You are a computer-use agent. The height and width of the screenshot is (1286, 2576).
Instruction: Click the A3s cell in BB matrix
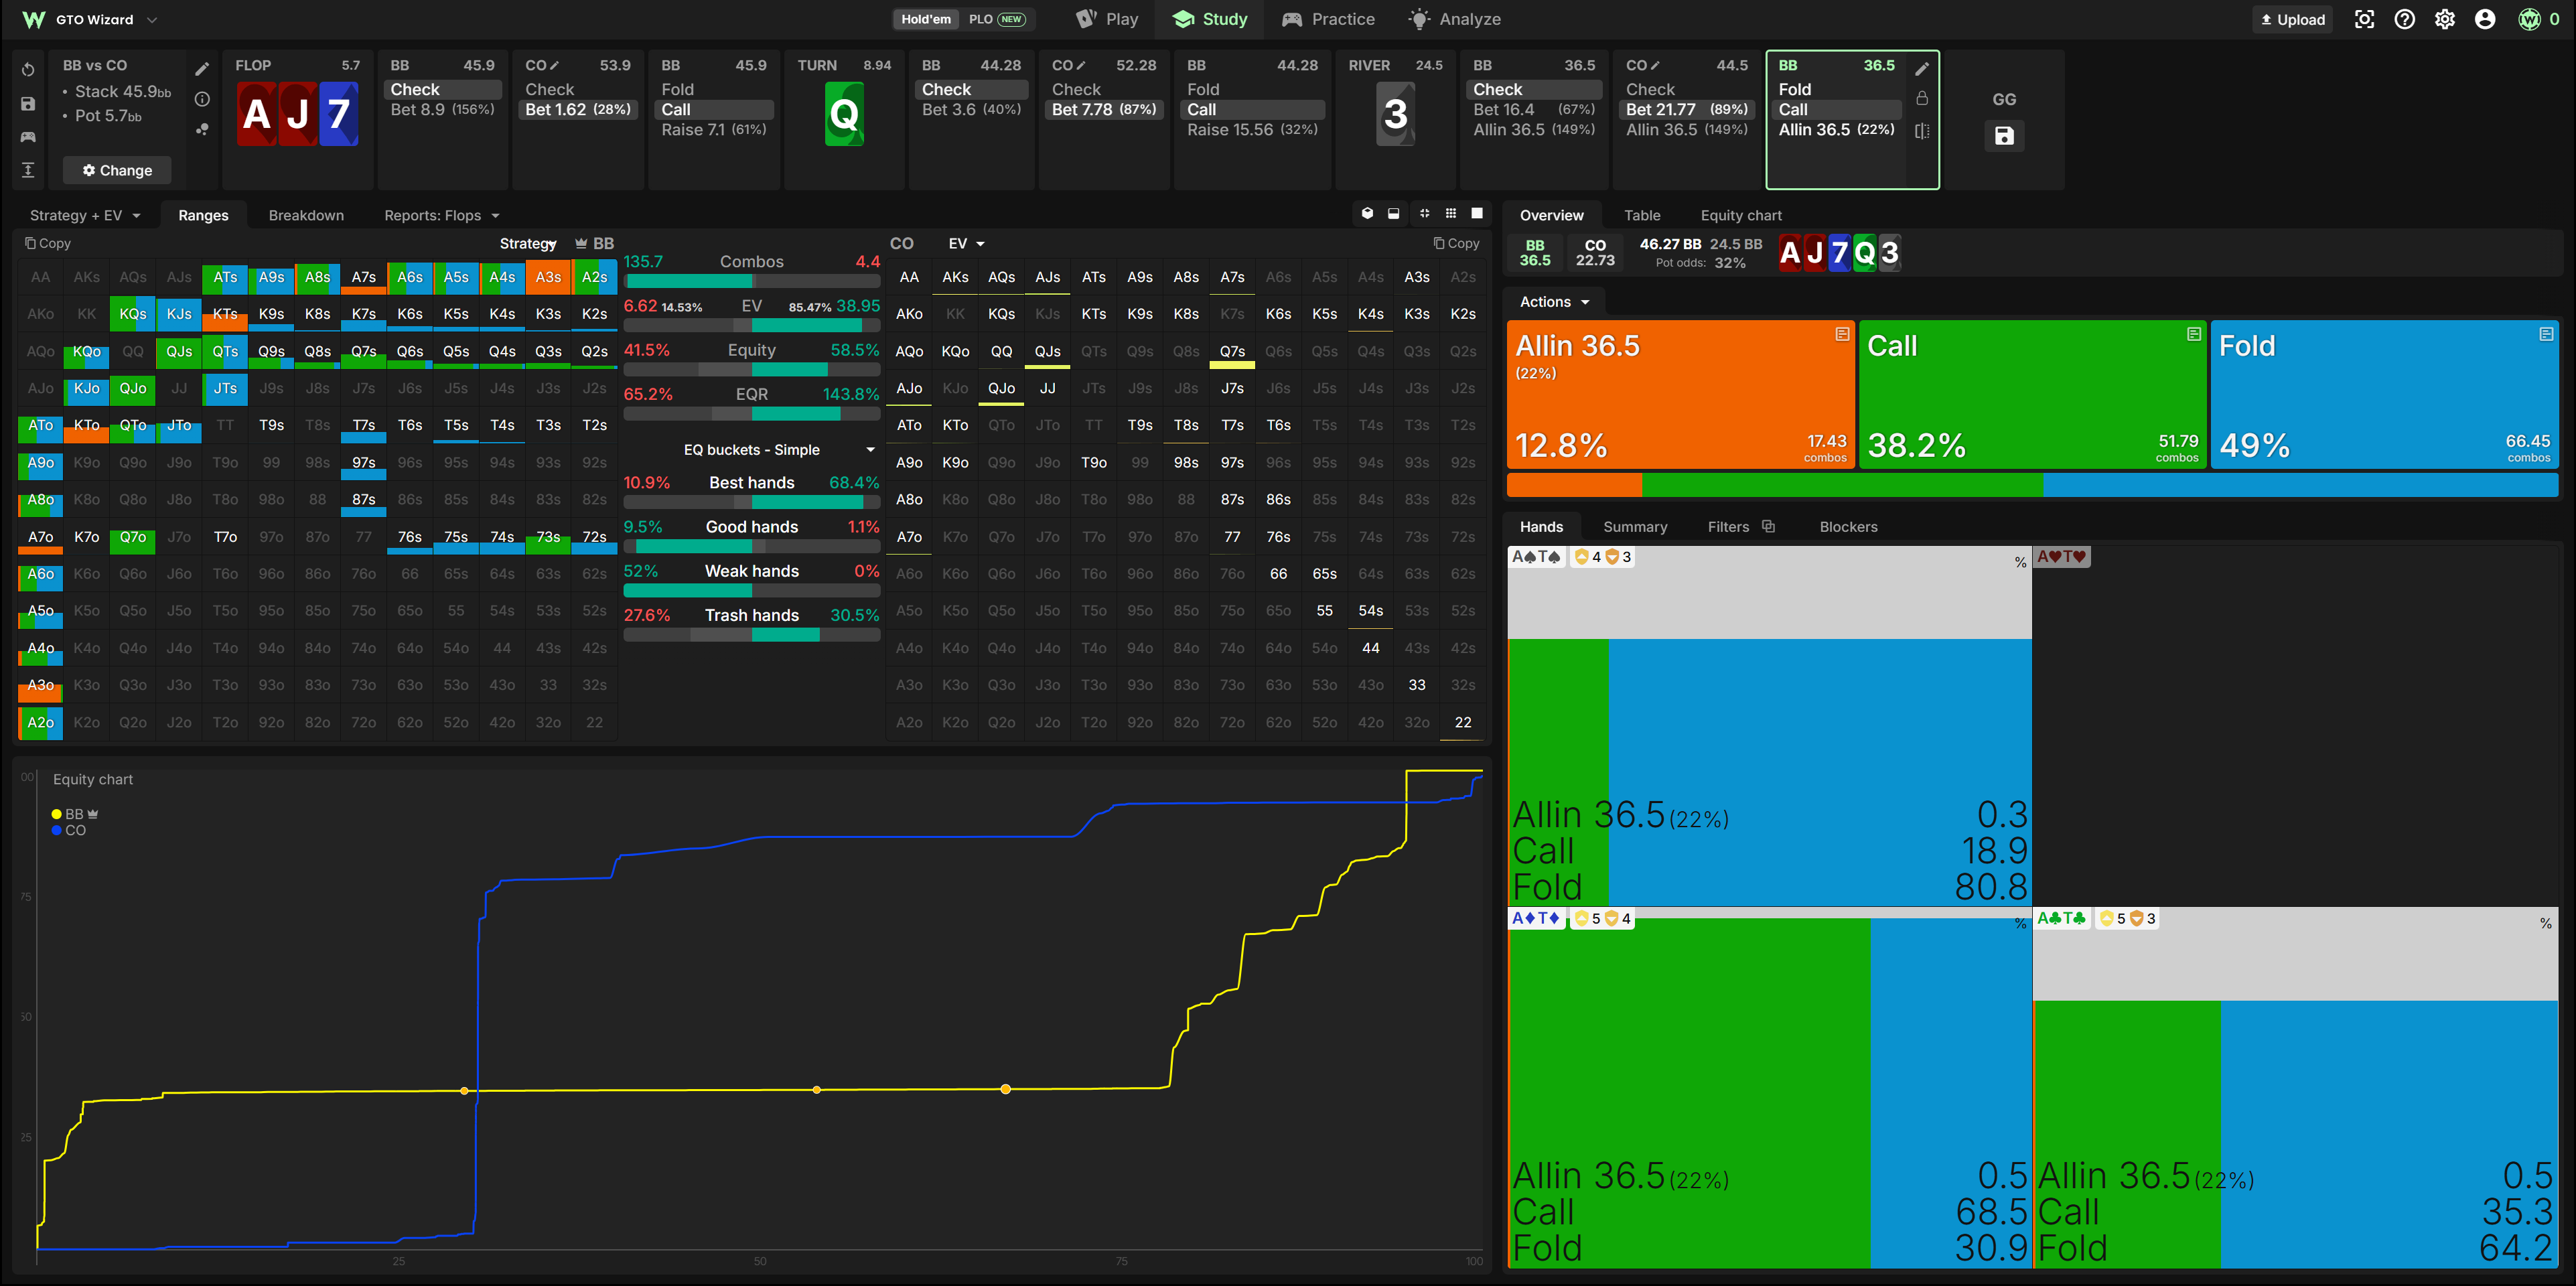548,277
